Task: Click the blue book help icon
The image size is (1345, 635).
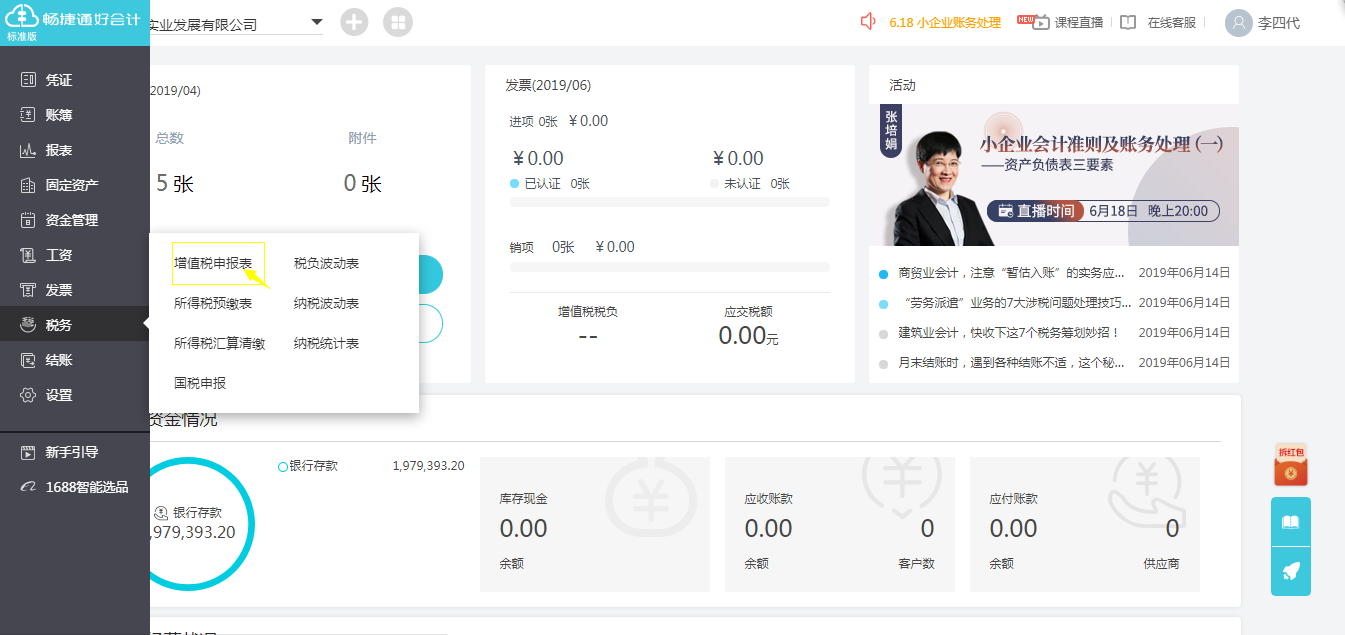Action: coord(1290,522)
